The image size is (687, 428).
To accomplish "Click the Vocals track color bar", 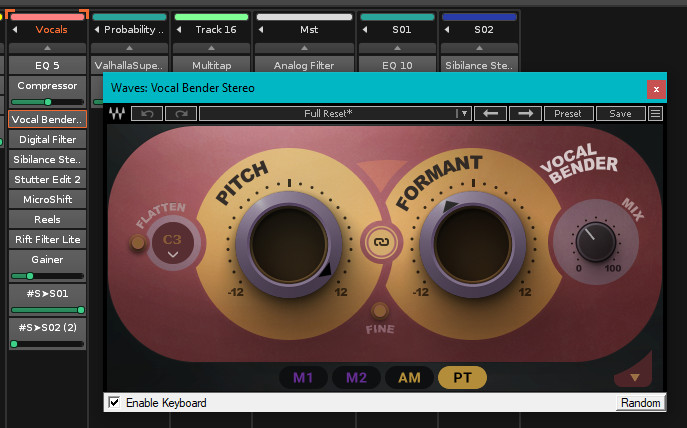I will [47, 17].
